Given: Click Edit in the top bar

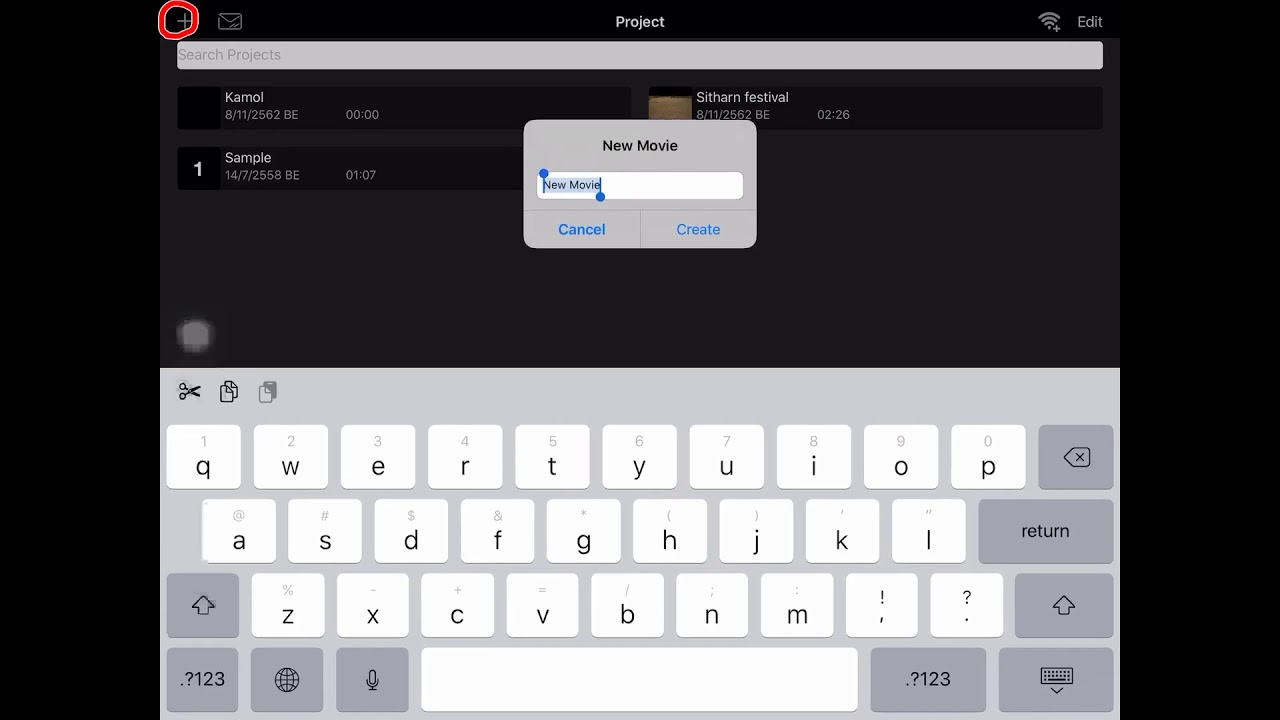Looking at the screenshot, I should (1090, 21).
